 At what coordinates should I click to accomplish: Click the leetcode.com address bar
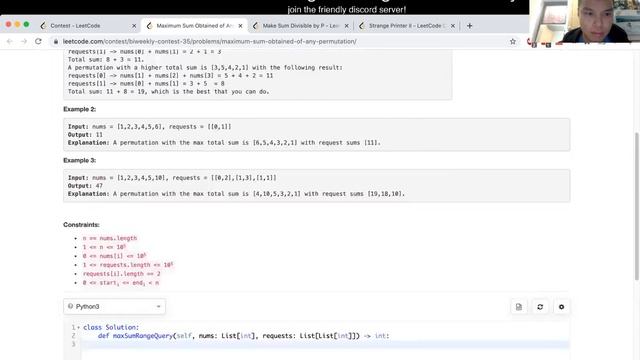[x=209, y=42]
